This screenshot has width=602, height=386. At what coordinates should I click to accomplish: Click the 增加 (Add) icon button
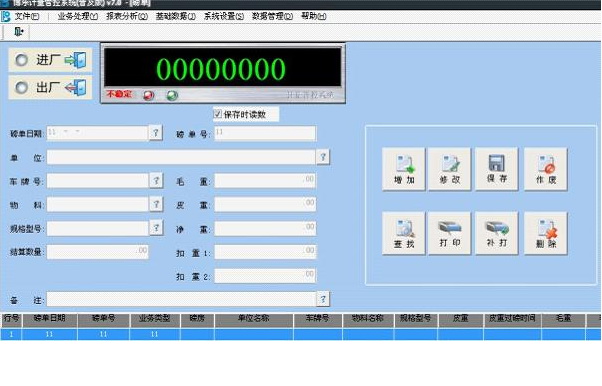pyautogui.click(x=404, y=169)
